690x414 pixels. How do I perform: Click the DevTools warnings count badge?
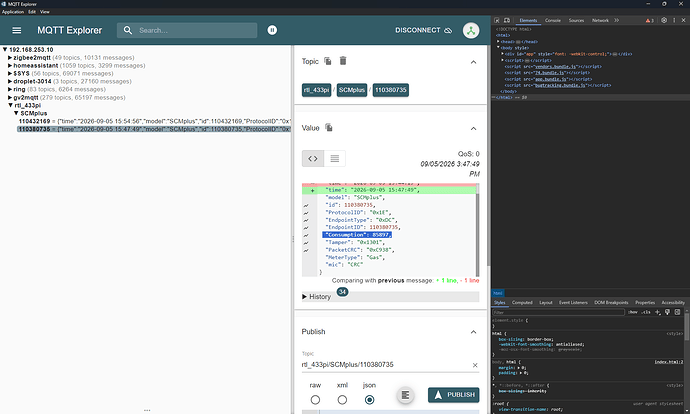click(x=650, y=20)
